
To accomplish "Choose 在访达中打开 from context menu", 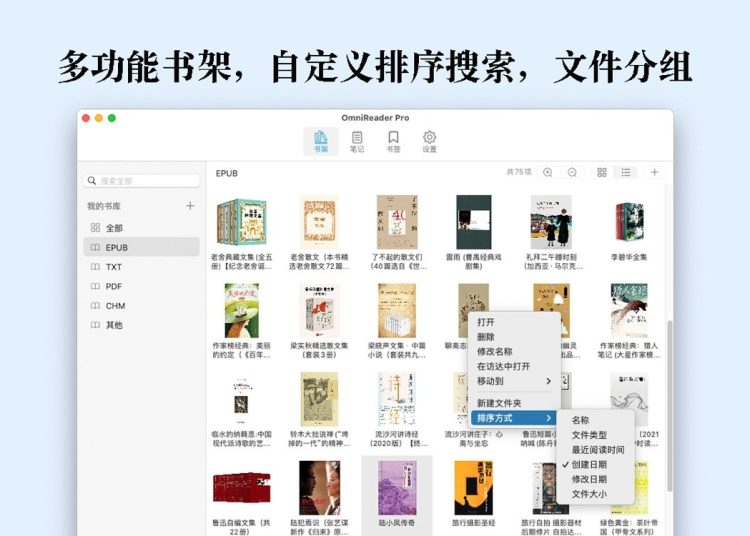I will (504, 366).
